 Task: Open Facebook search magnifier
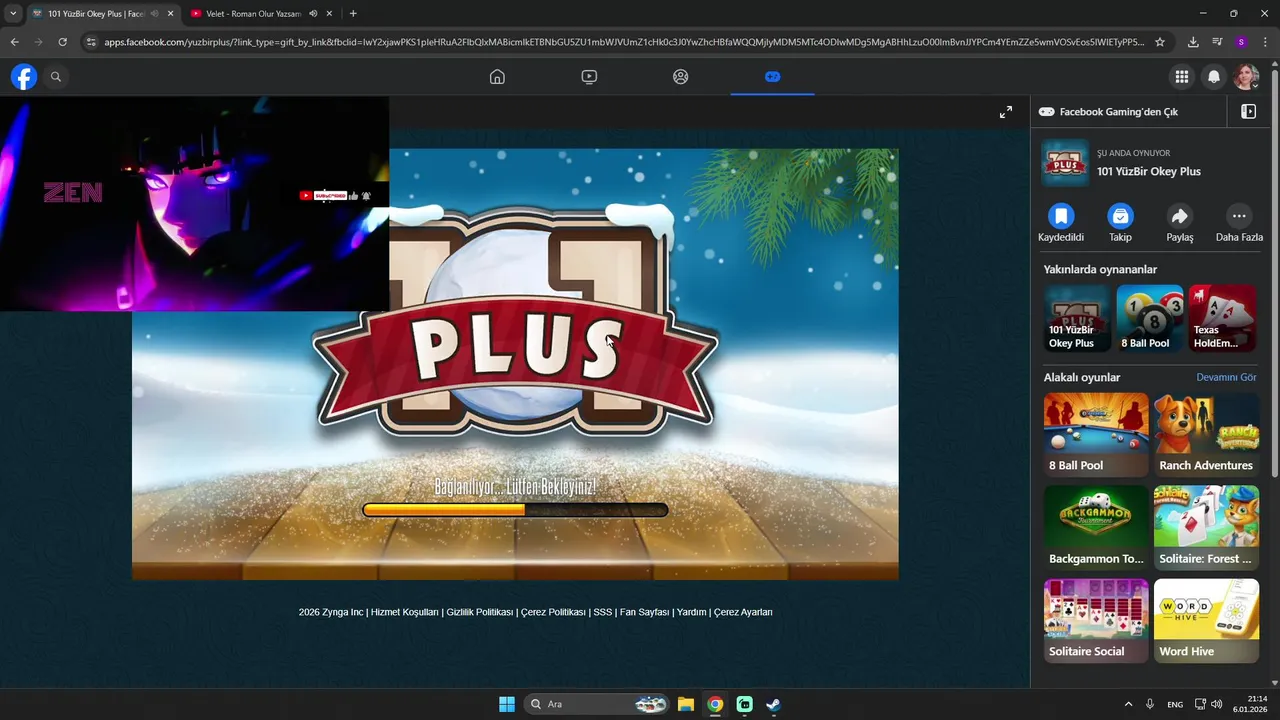point(56,76)
